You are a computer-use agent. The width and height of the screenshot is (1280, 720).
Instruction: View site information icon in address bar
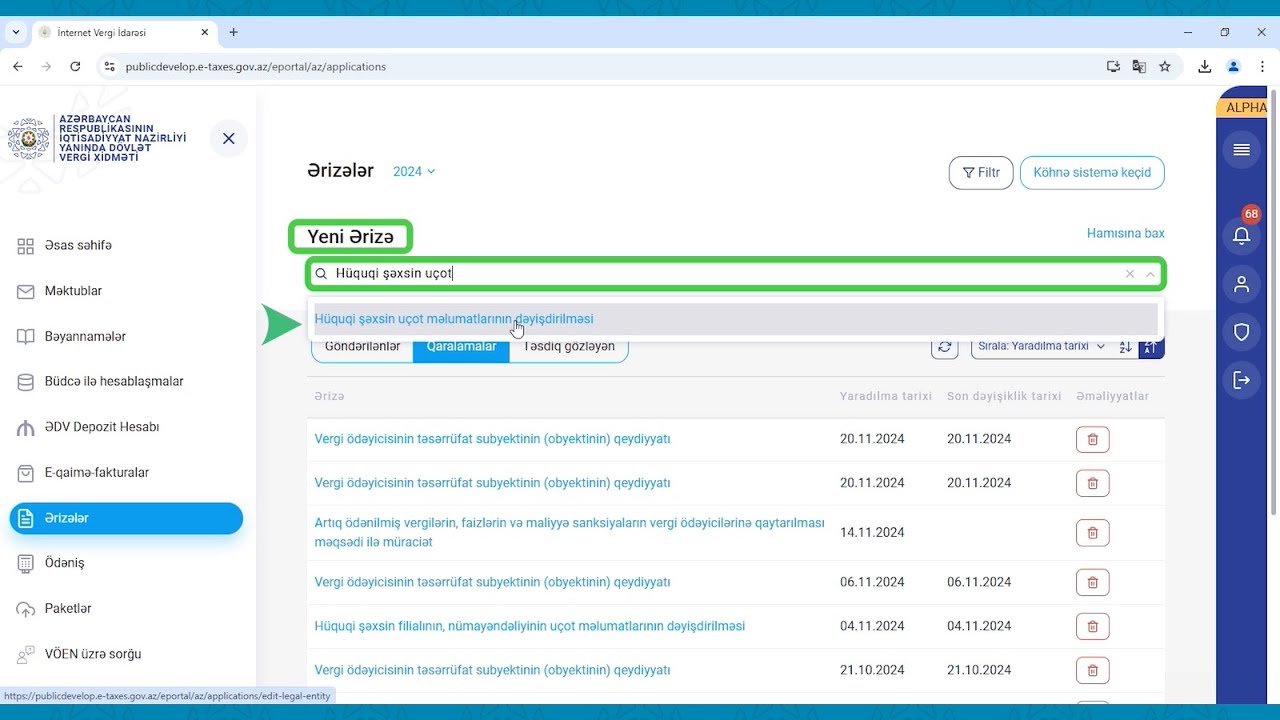[110, 67]
